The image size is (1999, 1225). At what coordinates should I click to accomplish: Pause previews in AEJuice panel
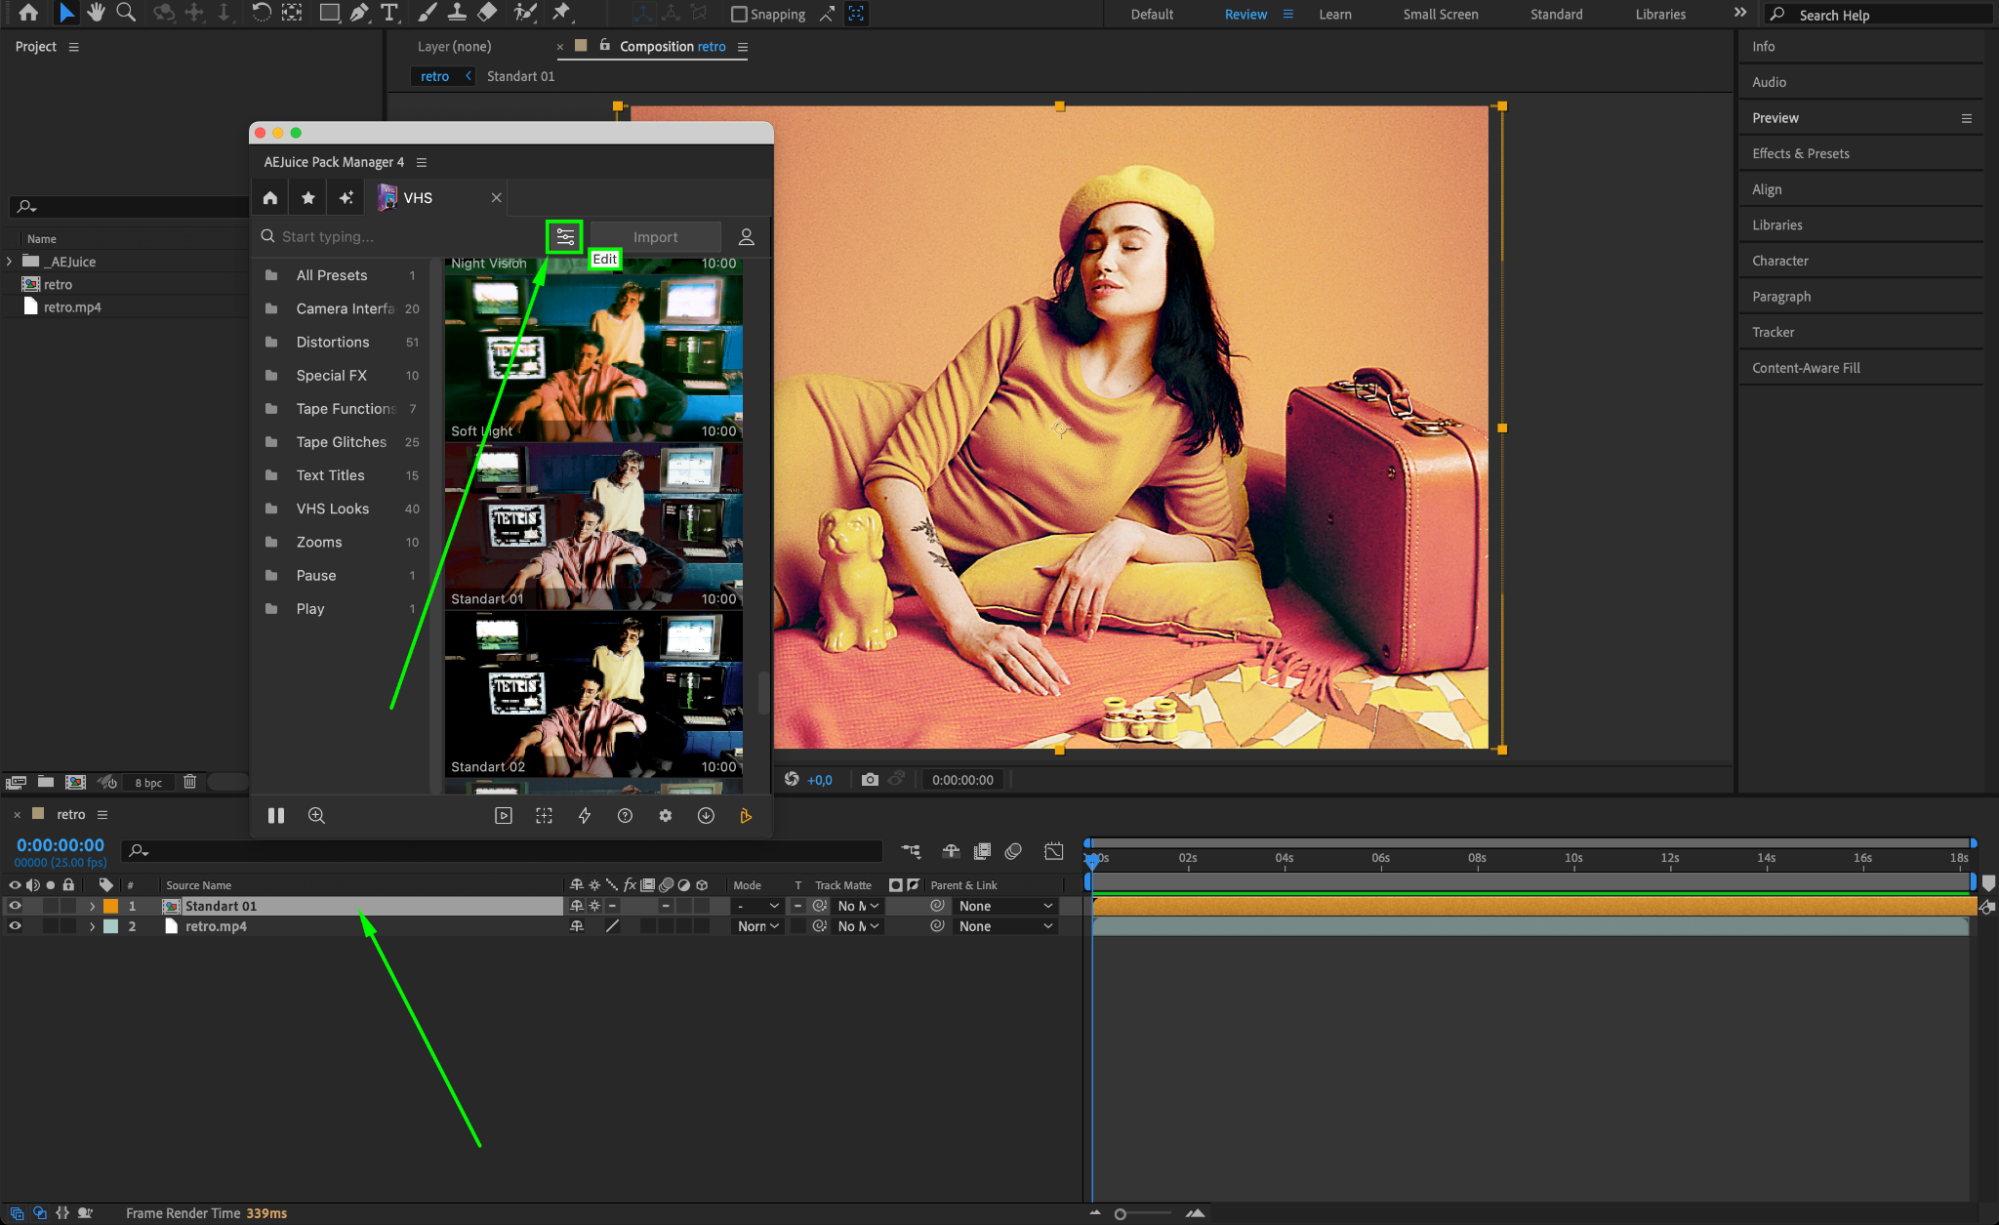(x=276, y=815)
